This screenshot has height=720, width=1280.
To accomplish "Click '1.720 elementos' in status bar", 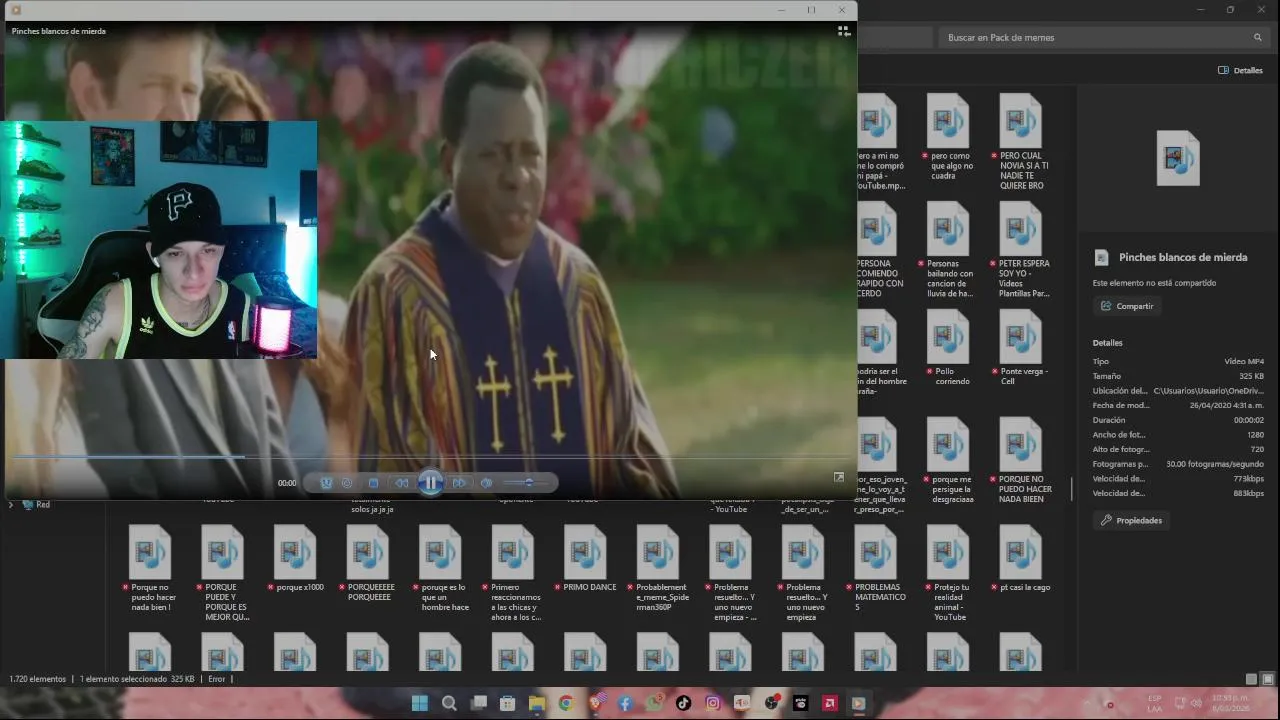I will [x=37, y=679].
